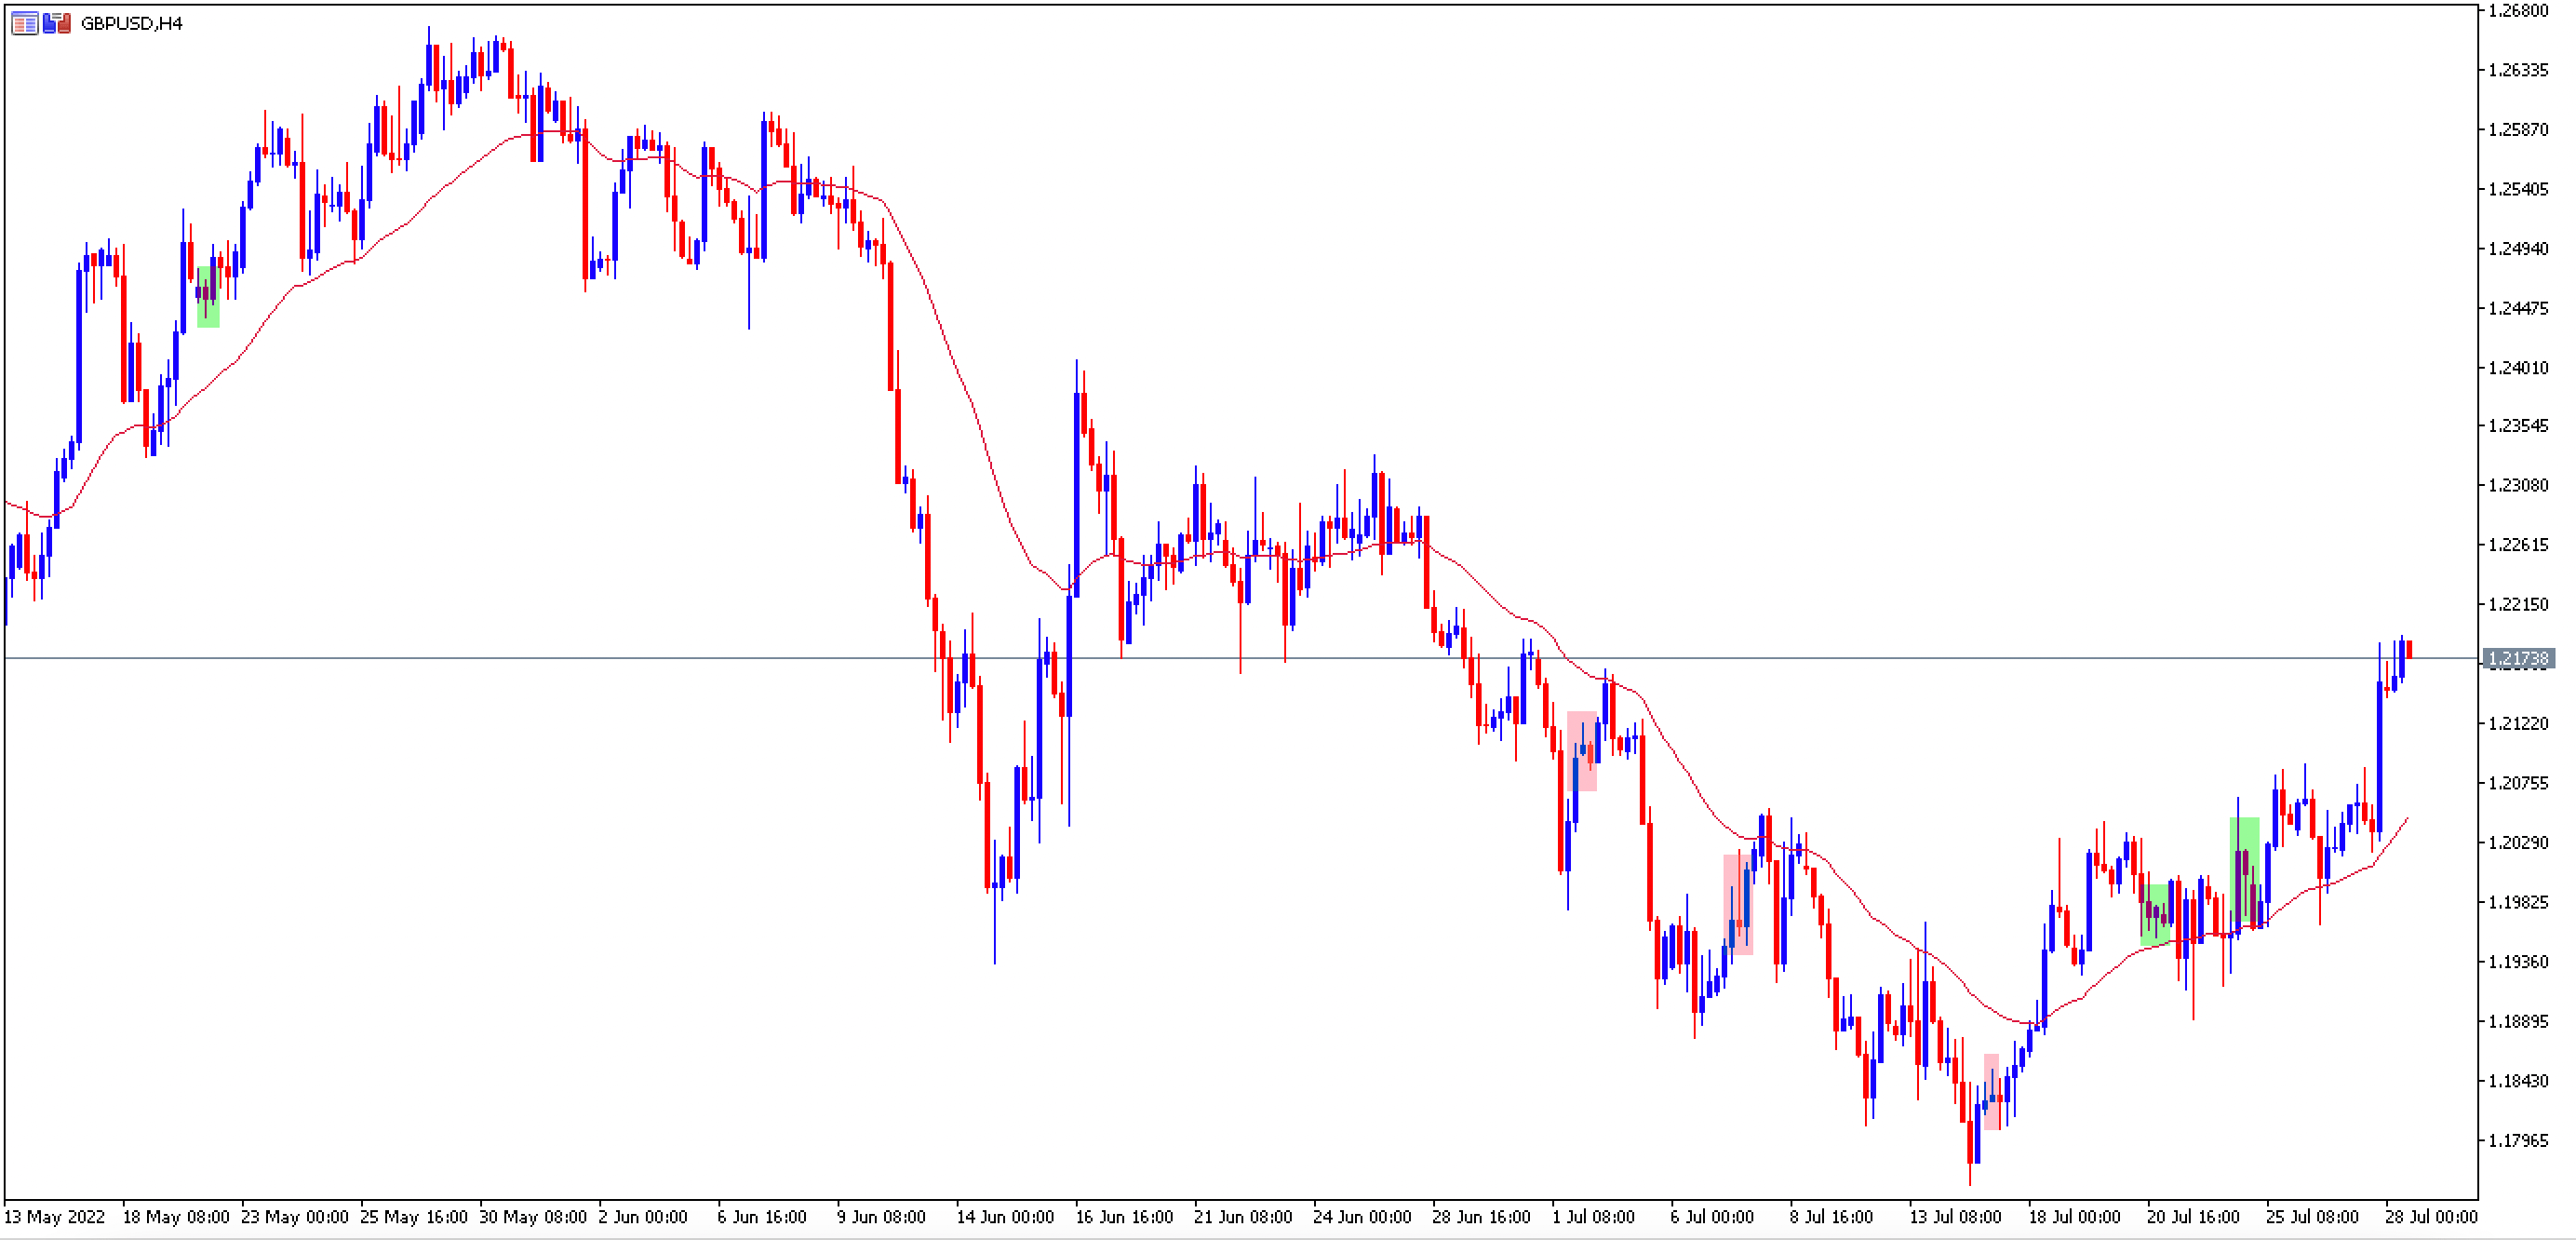
Task: Select the shorter green zone at 20 Jul
Action: (x=2155, y=914)
